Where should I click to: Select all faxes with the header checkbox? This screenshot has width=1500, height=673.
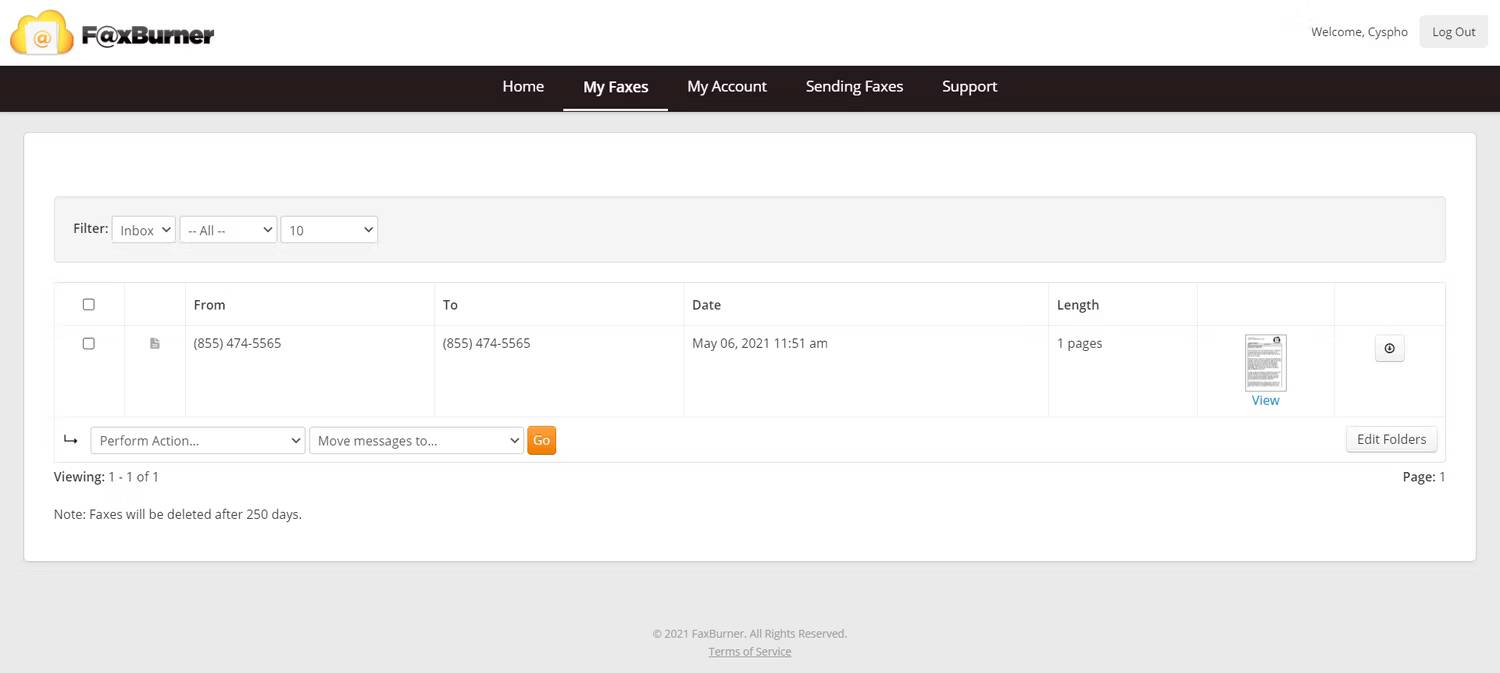tap(89, 305)
